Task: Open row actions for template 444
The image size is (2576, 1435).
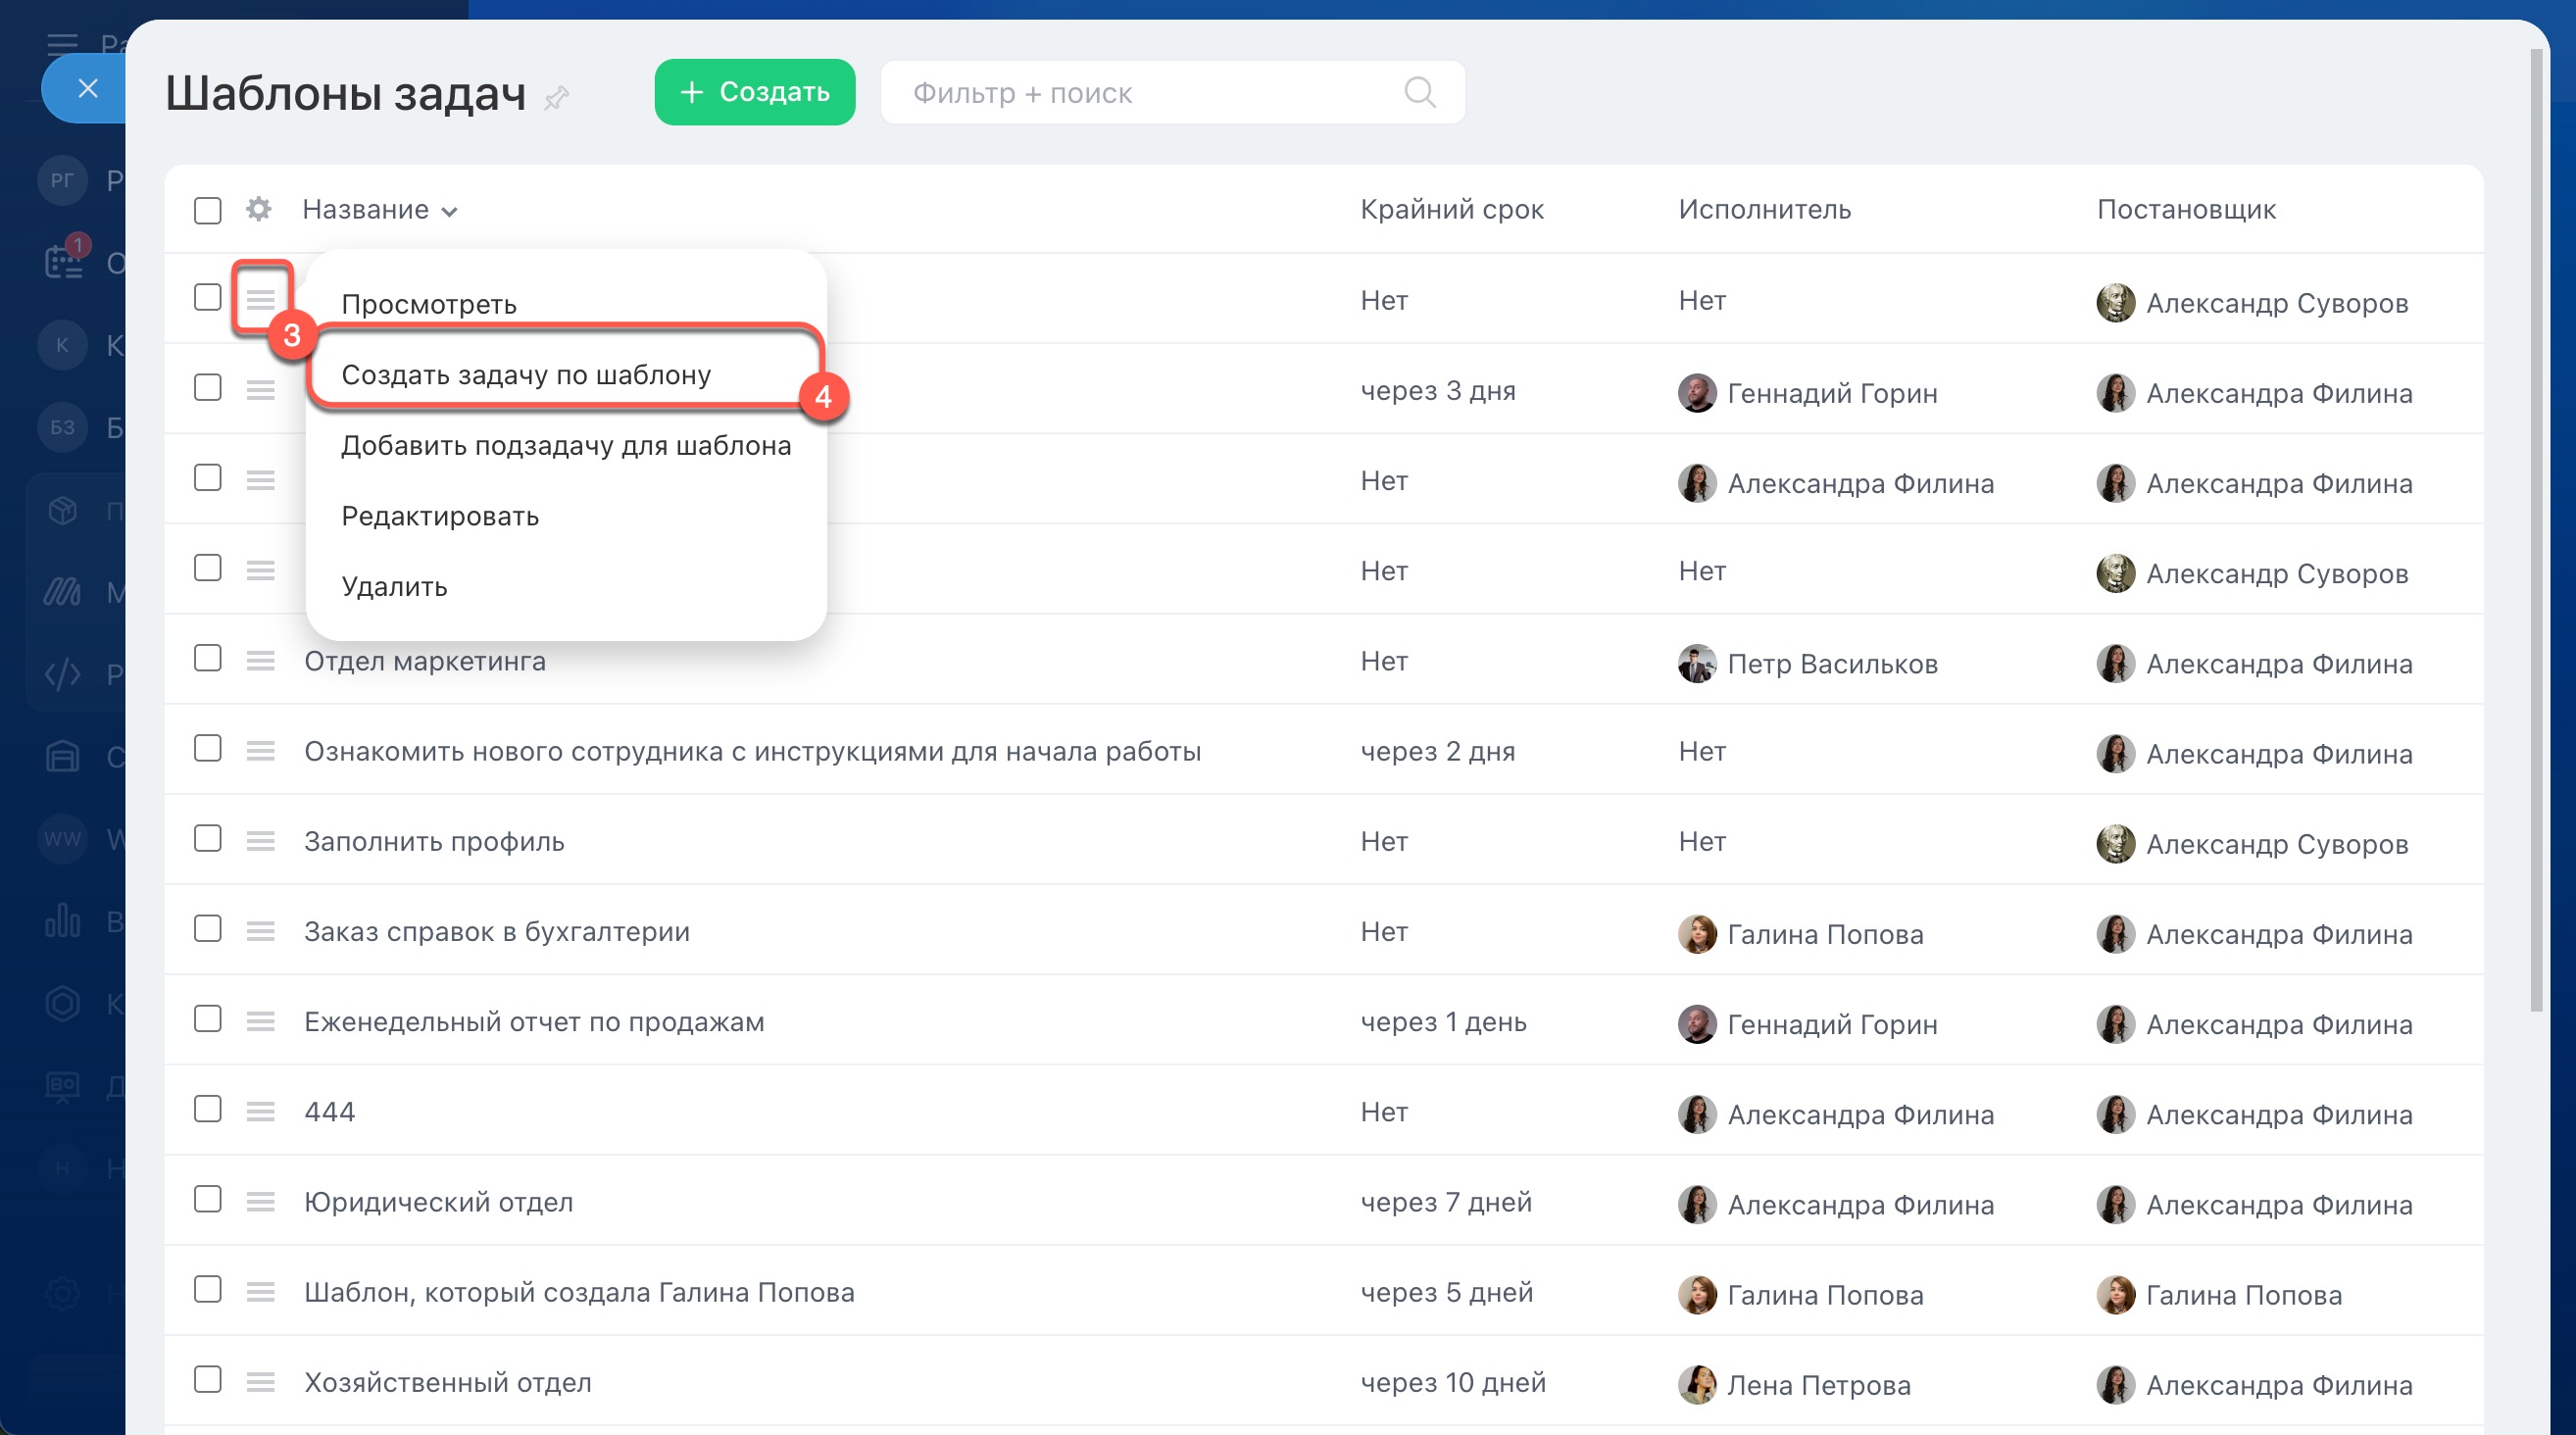Action: tap(261, 1111)
